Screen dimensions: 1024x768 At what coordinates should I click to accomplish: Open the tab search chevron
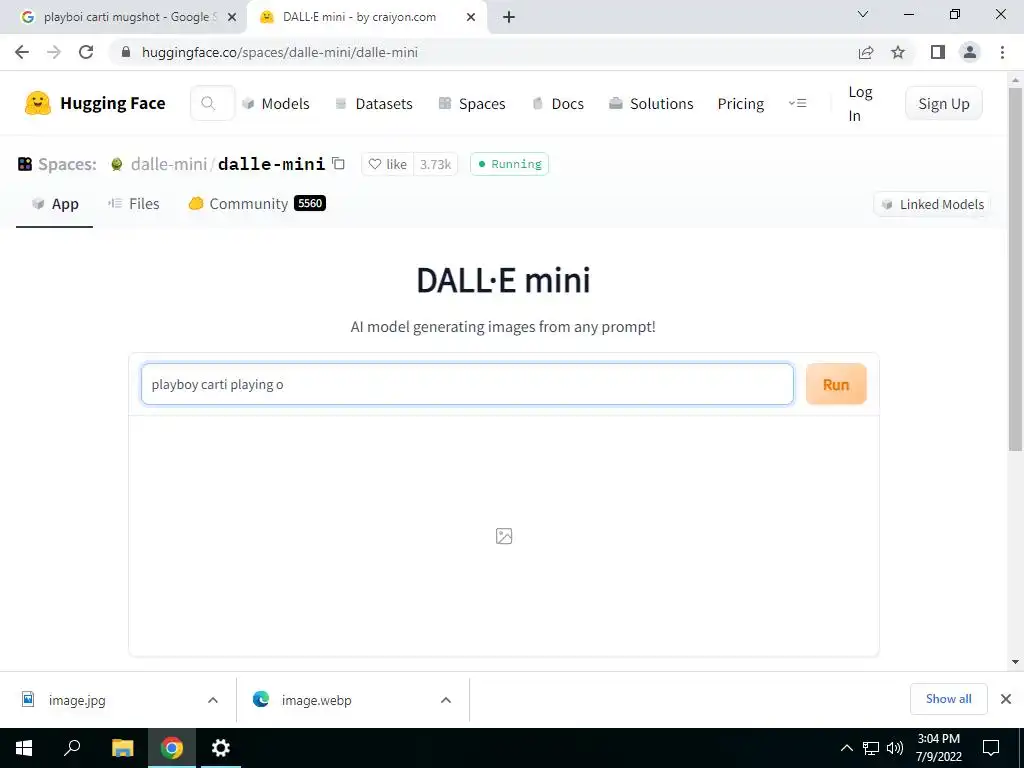(x=863, y=14)
